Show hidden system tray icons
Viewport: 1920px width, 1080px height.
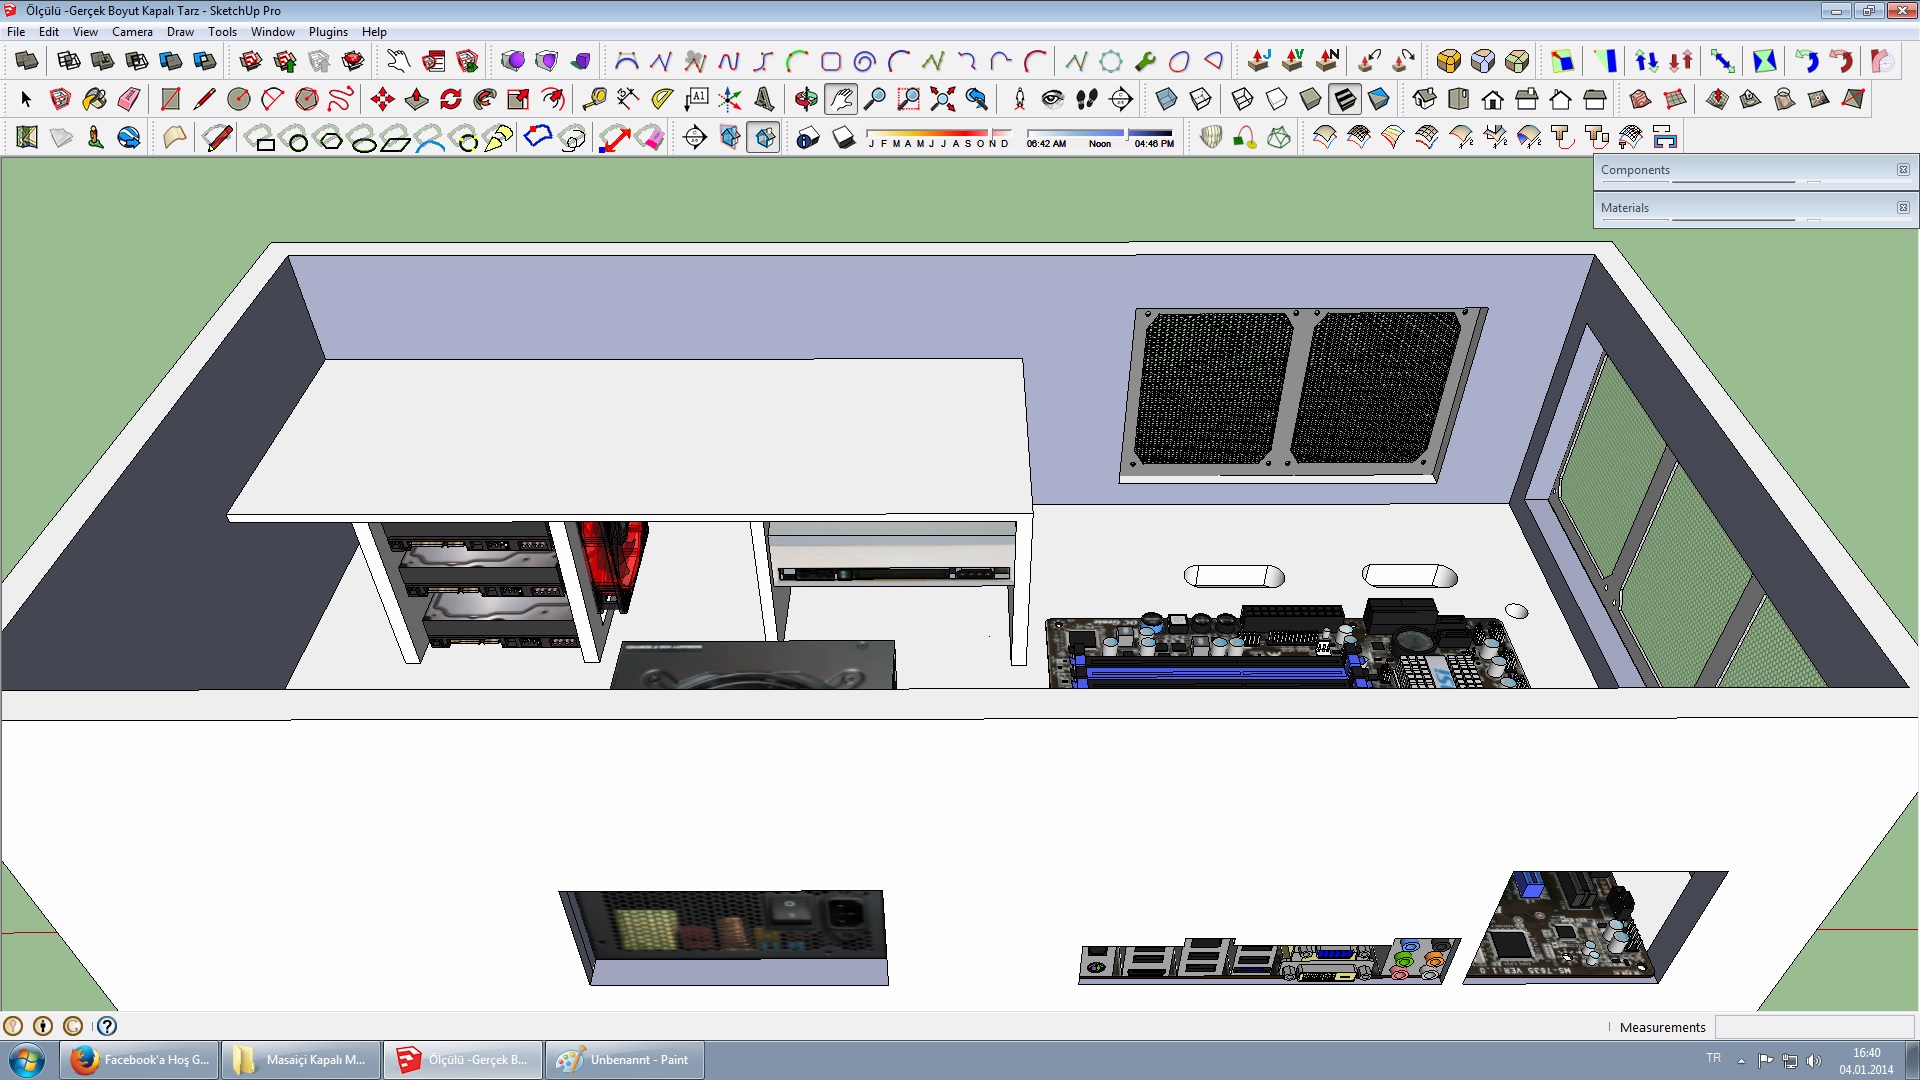click(x=1741, y=1060)
